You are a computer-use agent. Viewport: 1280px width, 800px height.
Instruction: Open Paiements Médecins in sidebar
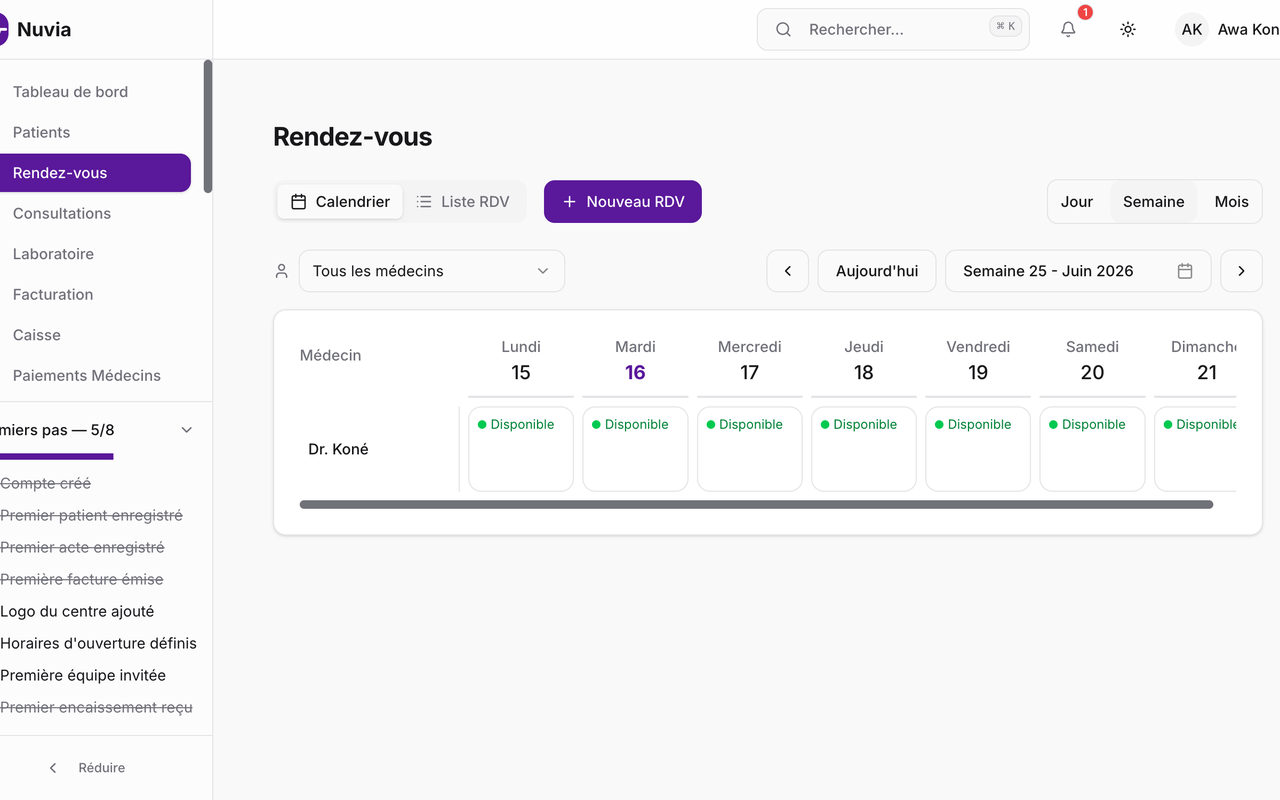pos(95,376)
